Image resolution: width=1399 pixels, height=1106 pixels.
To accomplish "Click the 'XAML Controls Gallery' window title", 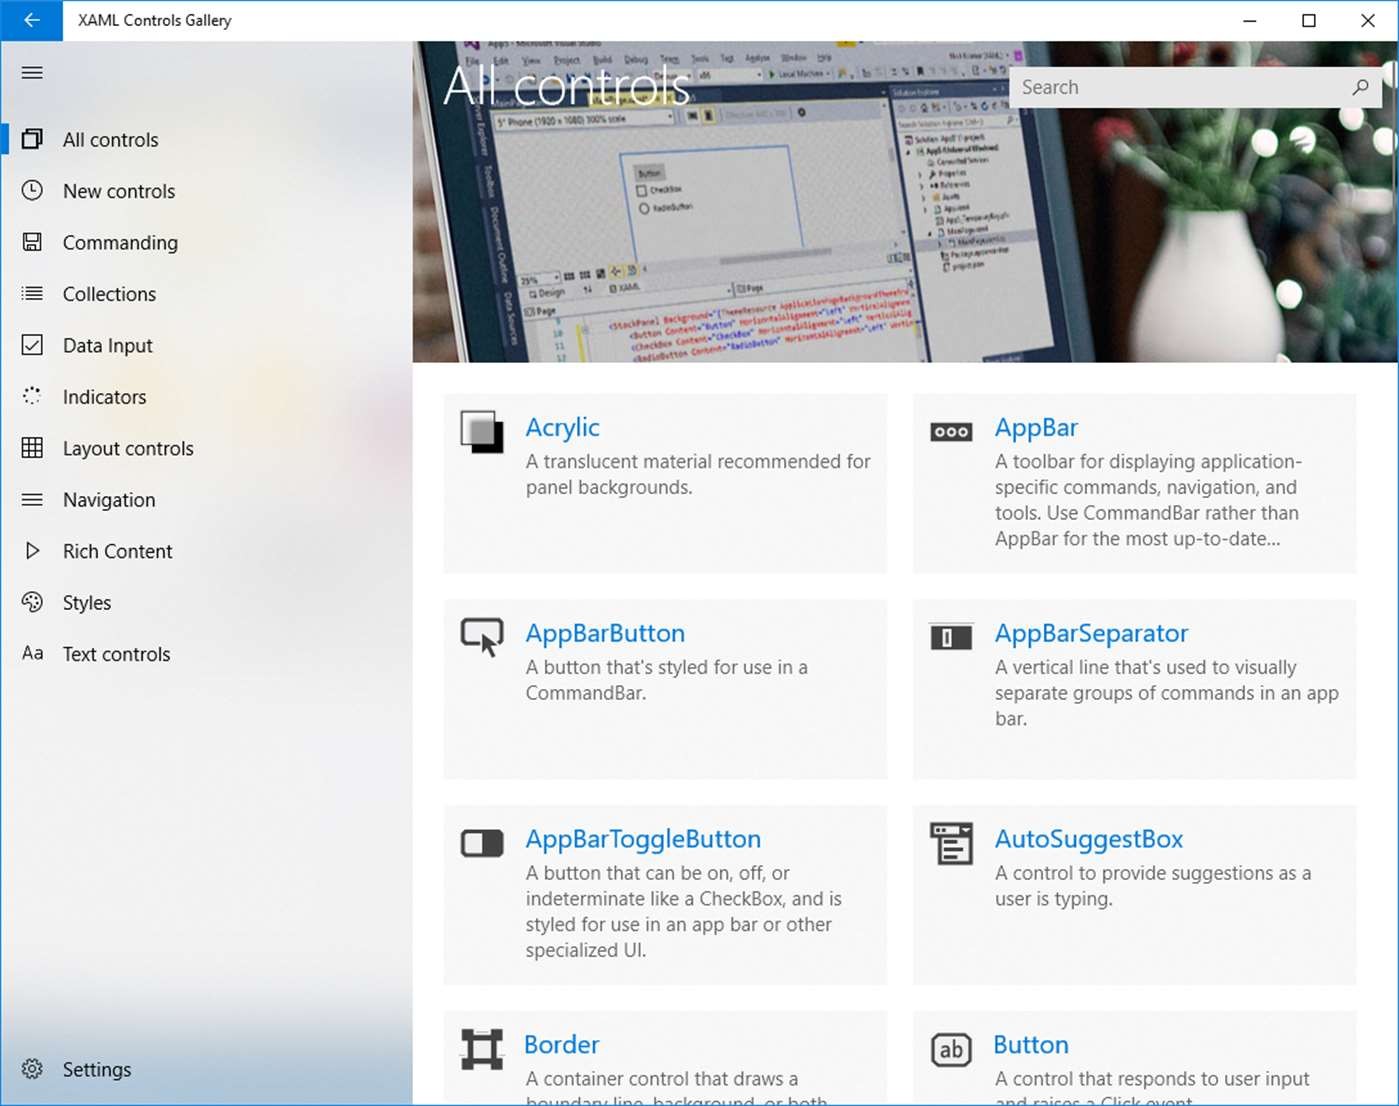I will 154,20.
